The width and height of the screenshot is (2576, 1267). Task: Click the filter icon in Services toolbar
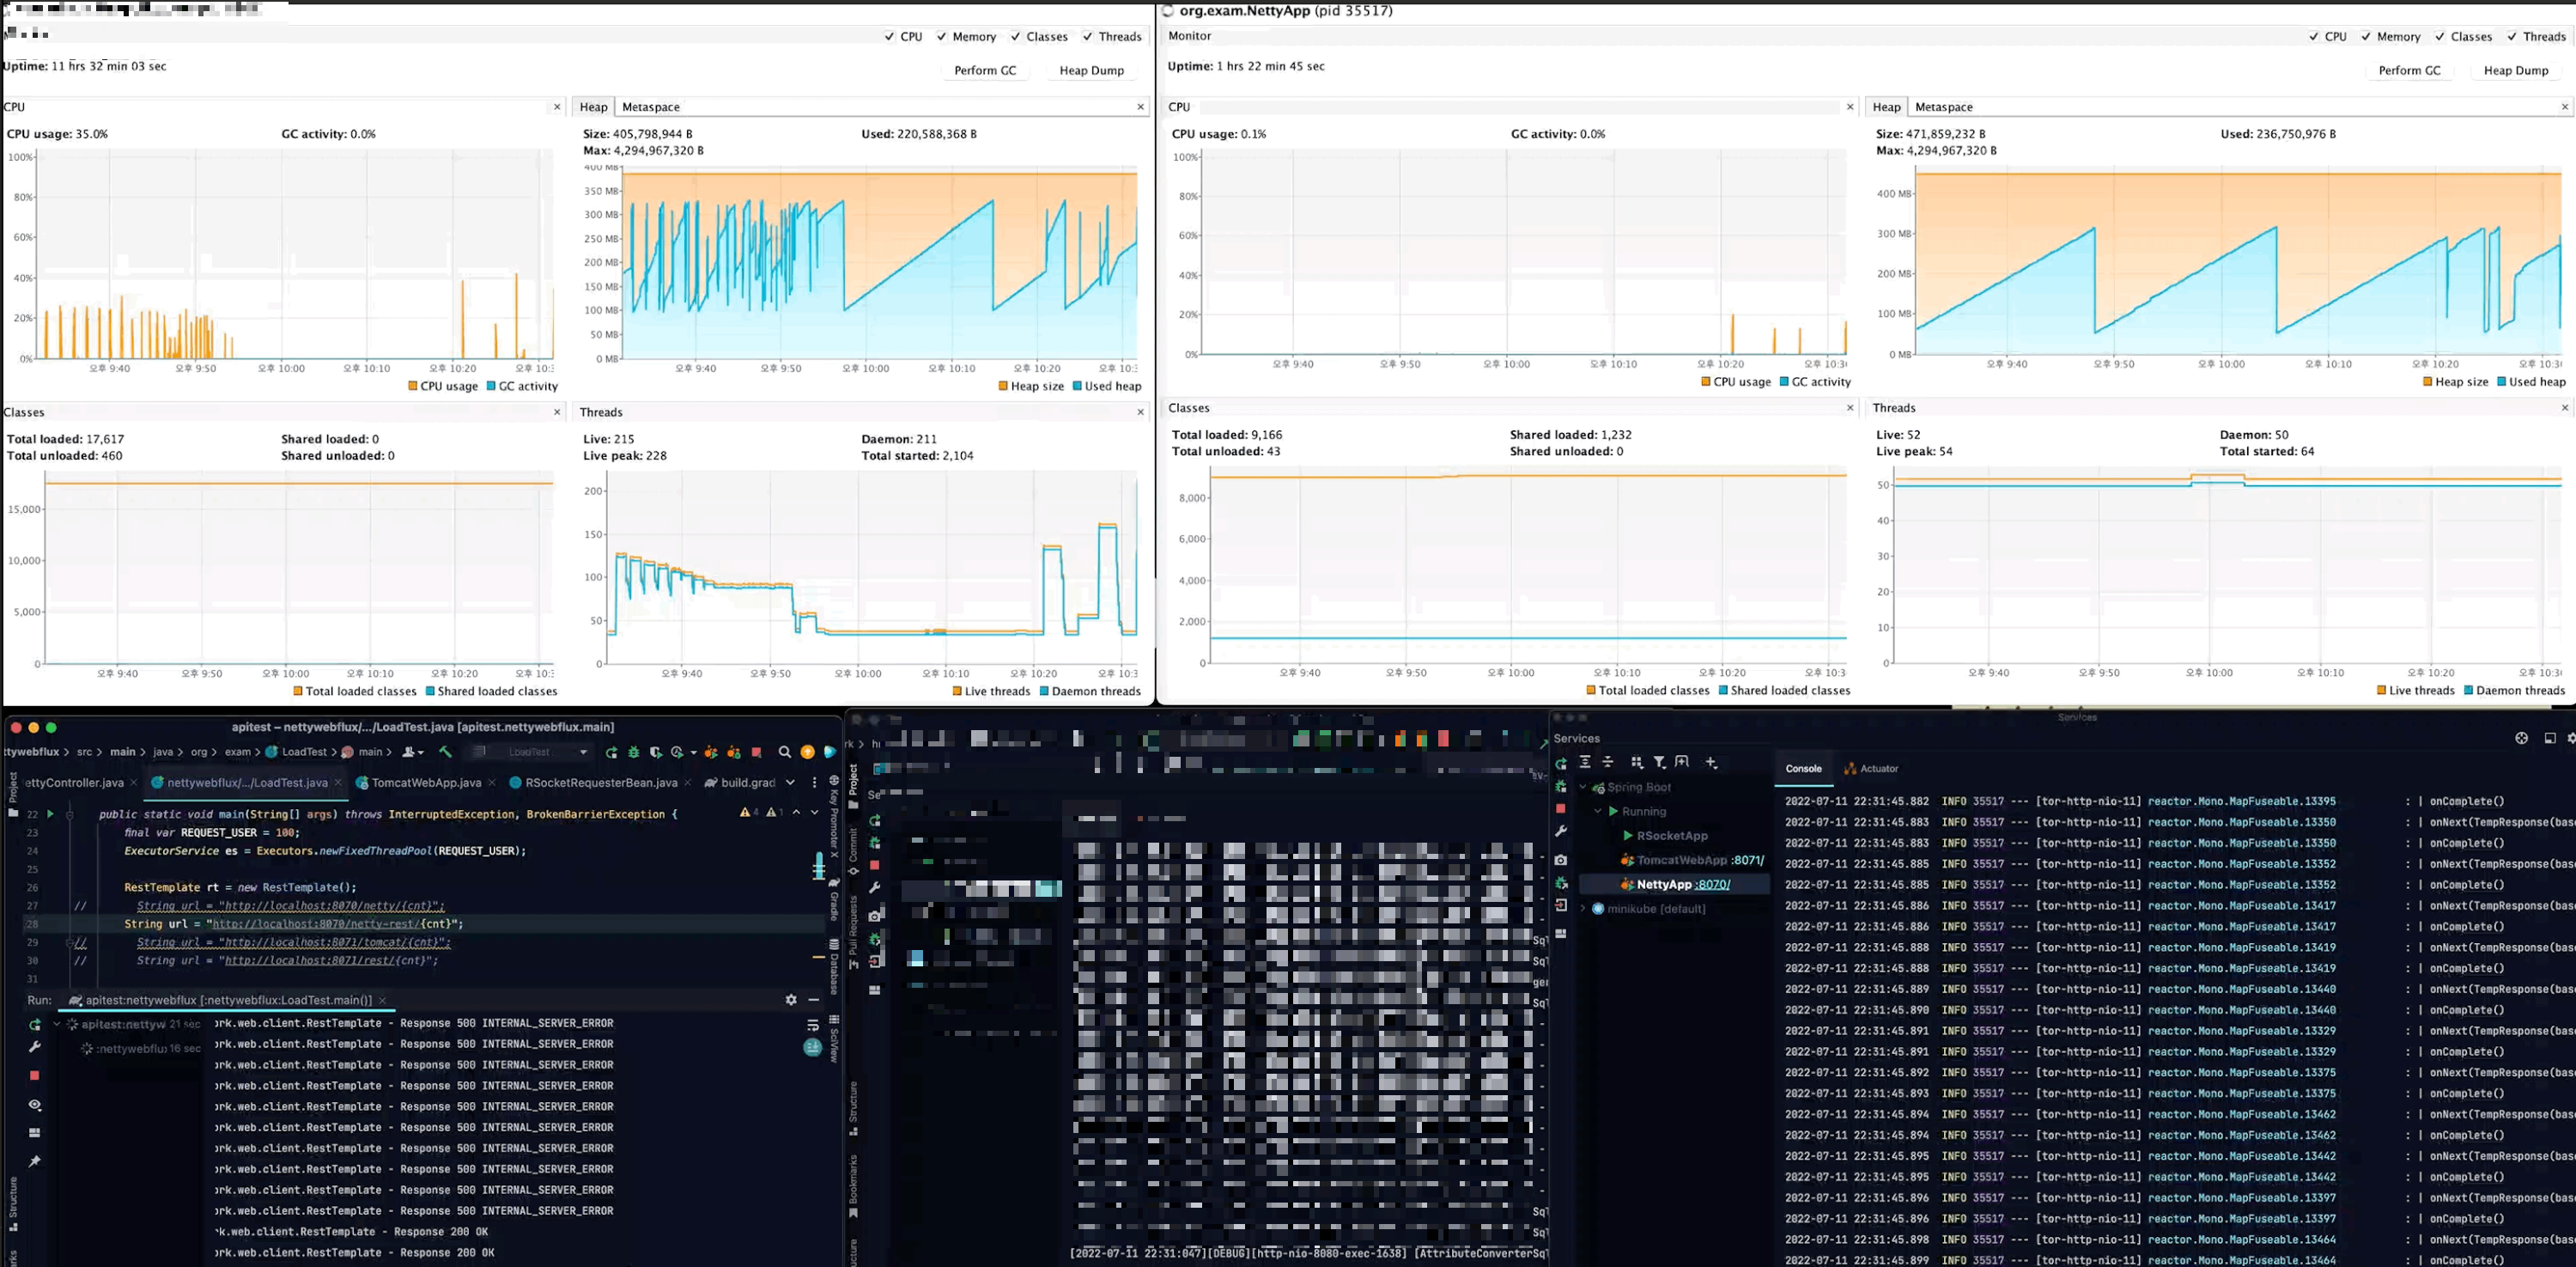[1659, 762]
